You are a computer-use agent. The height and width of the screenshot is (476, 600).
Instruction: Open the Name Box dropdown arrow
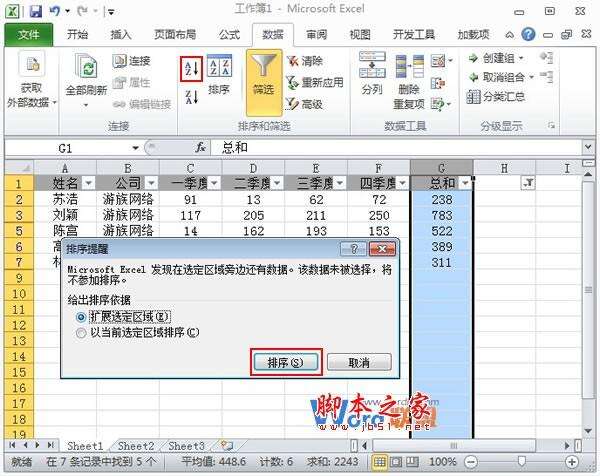point(135,148)
